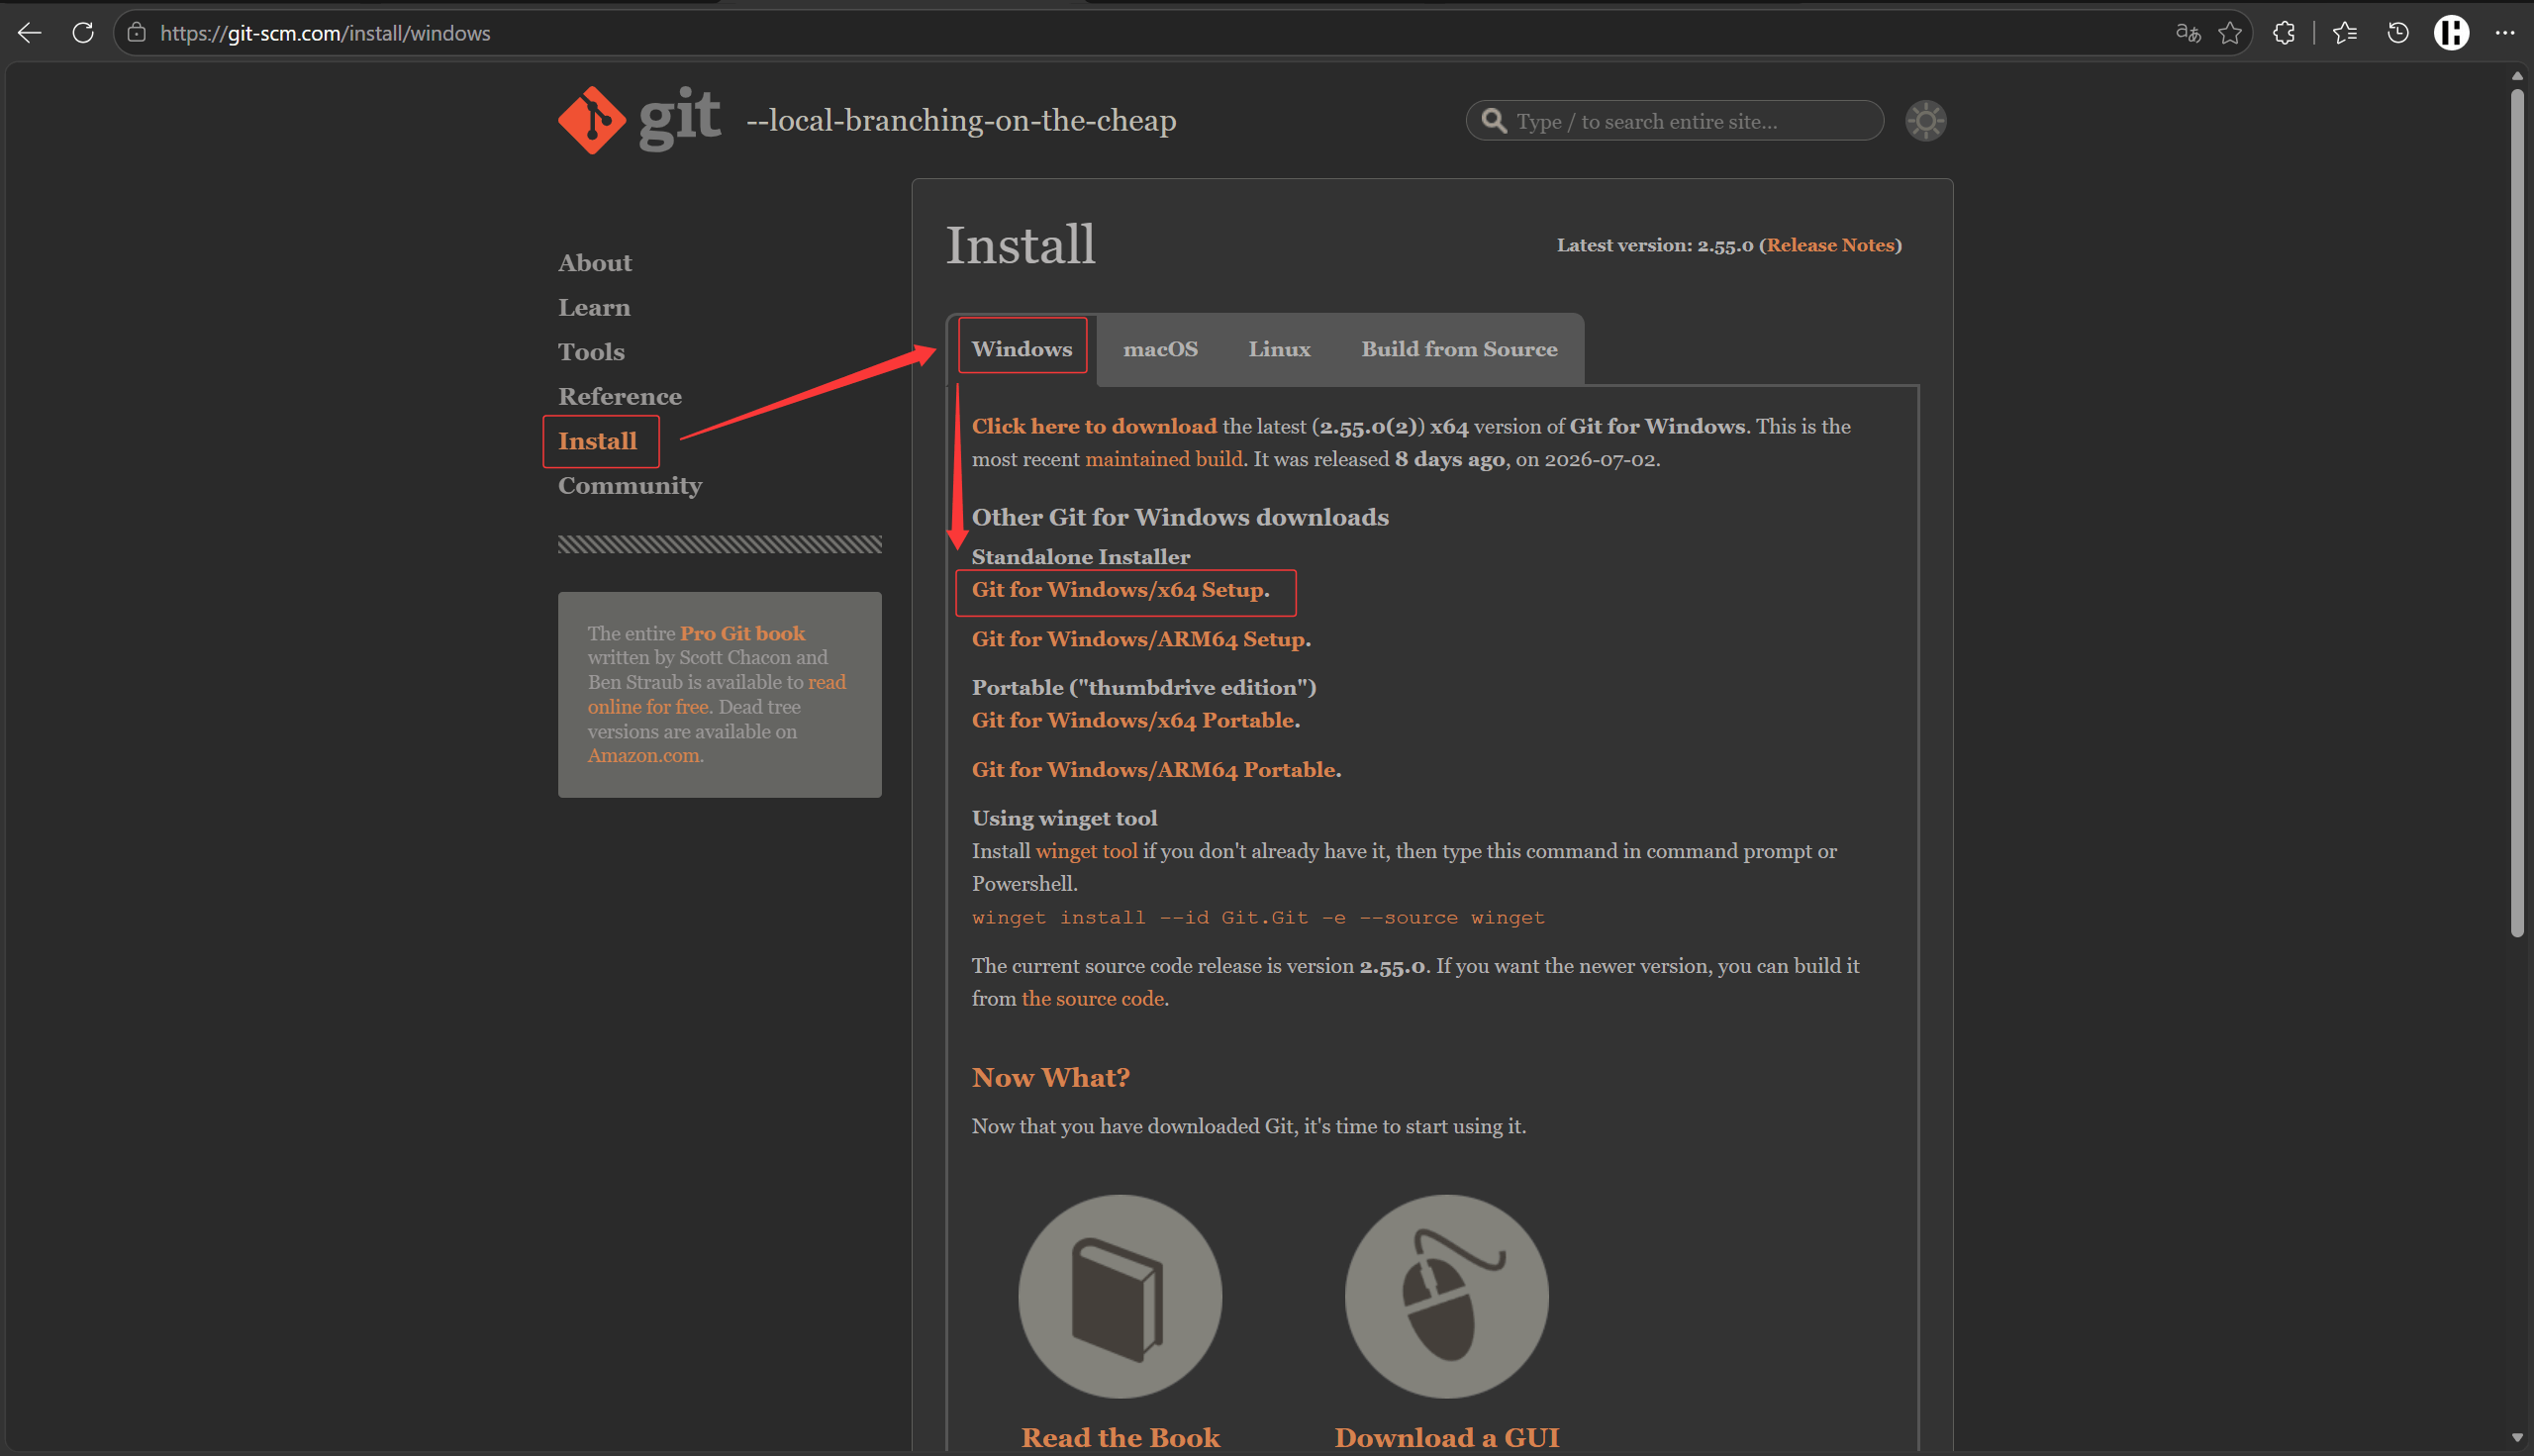
Task: Click the orange Git logo
Action: click(592, 120)
